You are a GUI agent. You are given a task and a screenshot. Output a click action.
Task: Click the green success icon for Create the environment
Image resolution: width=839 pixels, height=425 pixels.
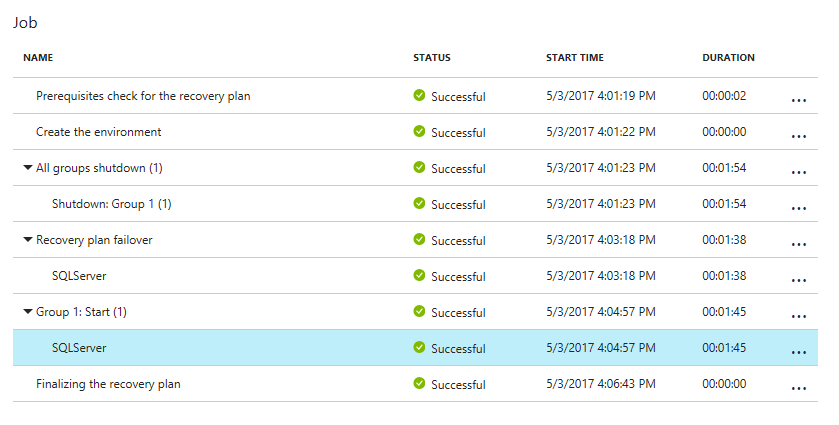click(x=420, y=132)
